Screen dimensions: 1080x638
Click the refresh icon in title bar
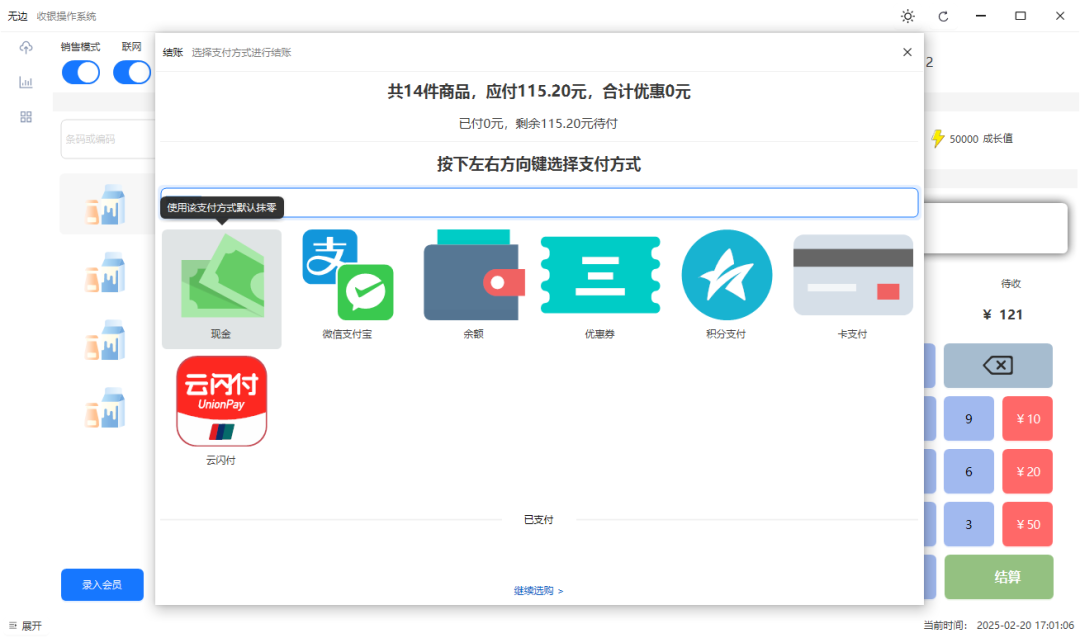pos(944,17)
